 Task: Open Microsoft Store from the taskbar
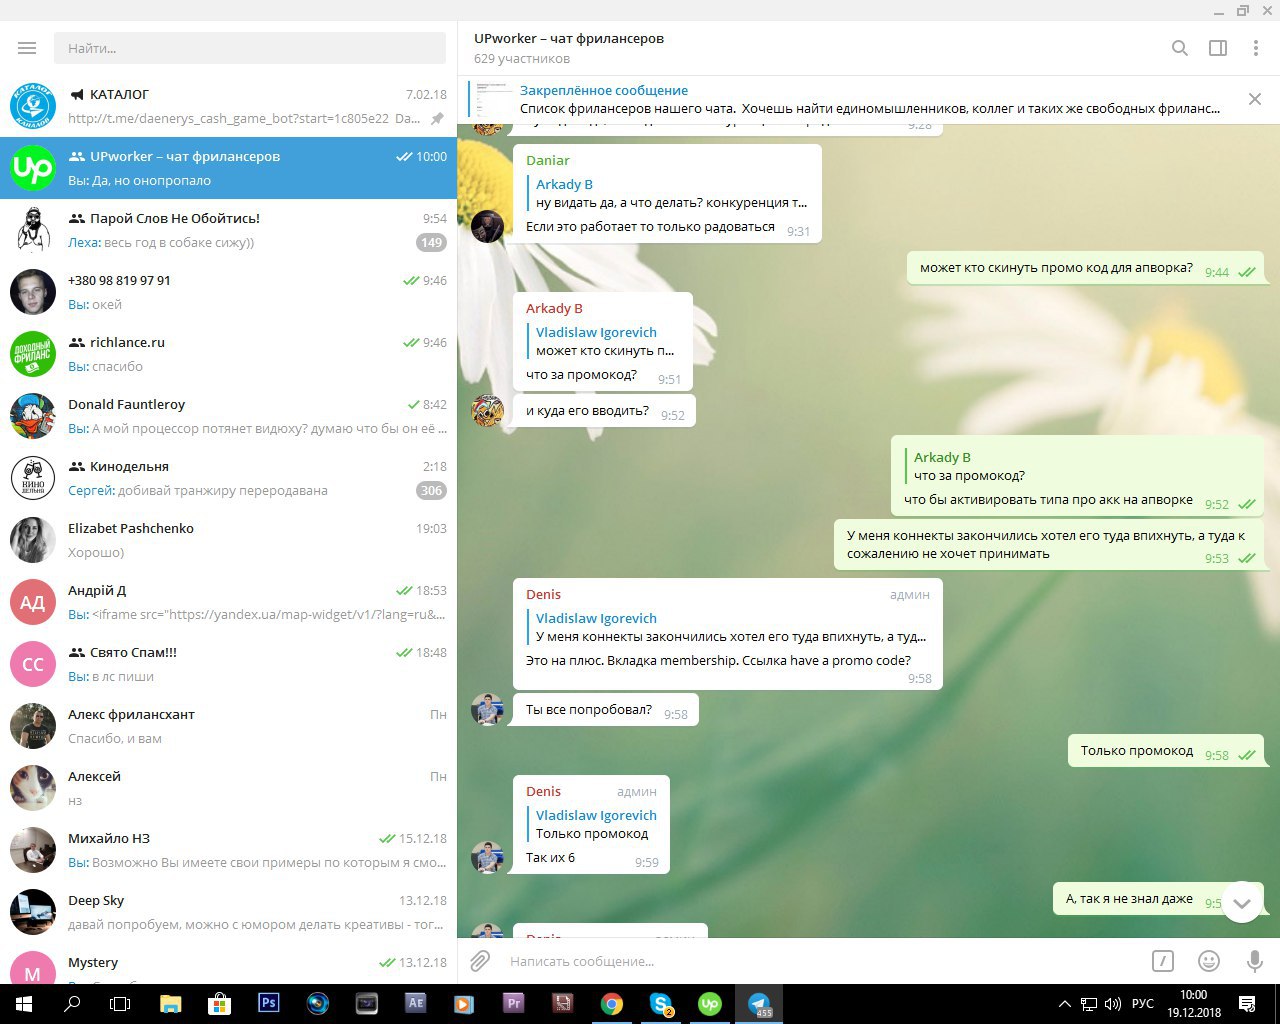click(x=219, y=1004)
